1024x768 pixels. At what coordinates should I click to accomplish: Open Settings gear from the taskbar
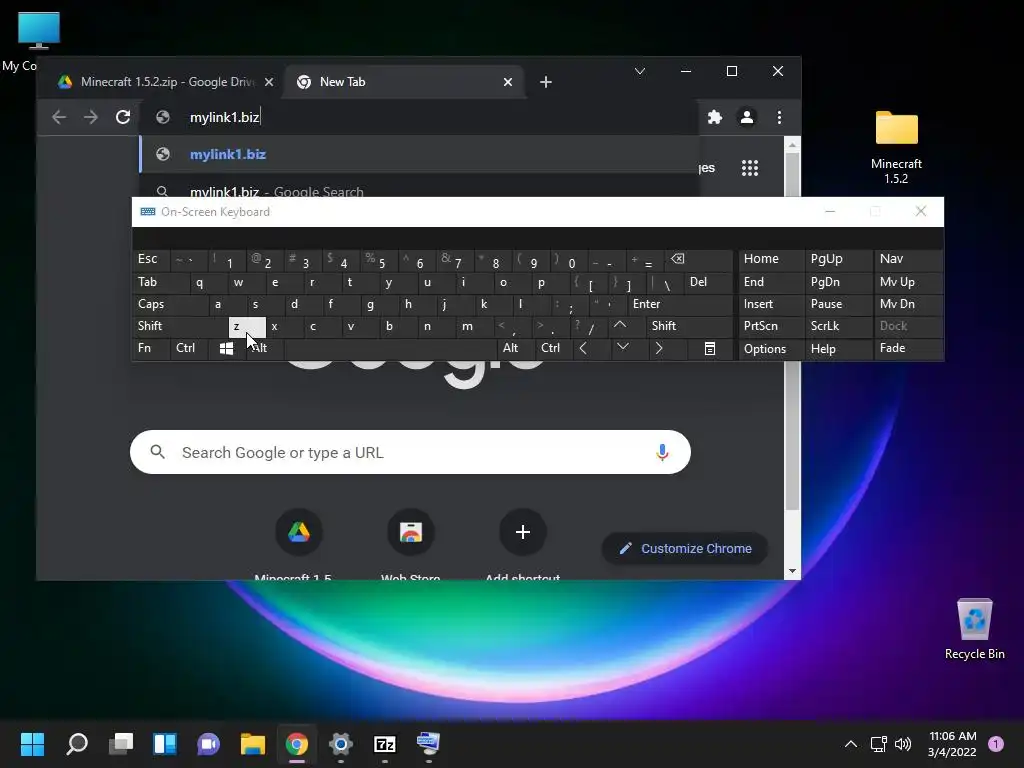(341, 744)
